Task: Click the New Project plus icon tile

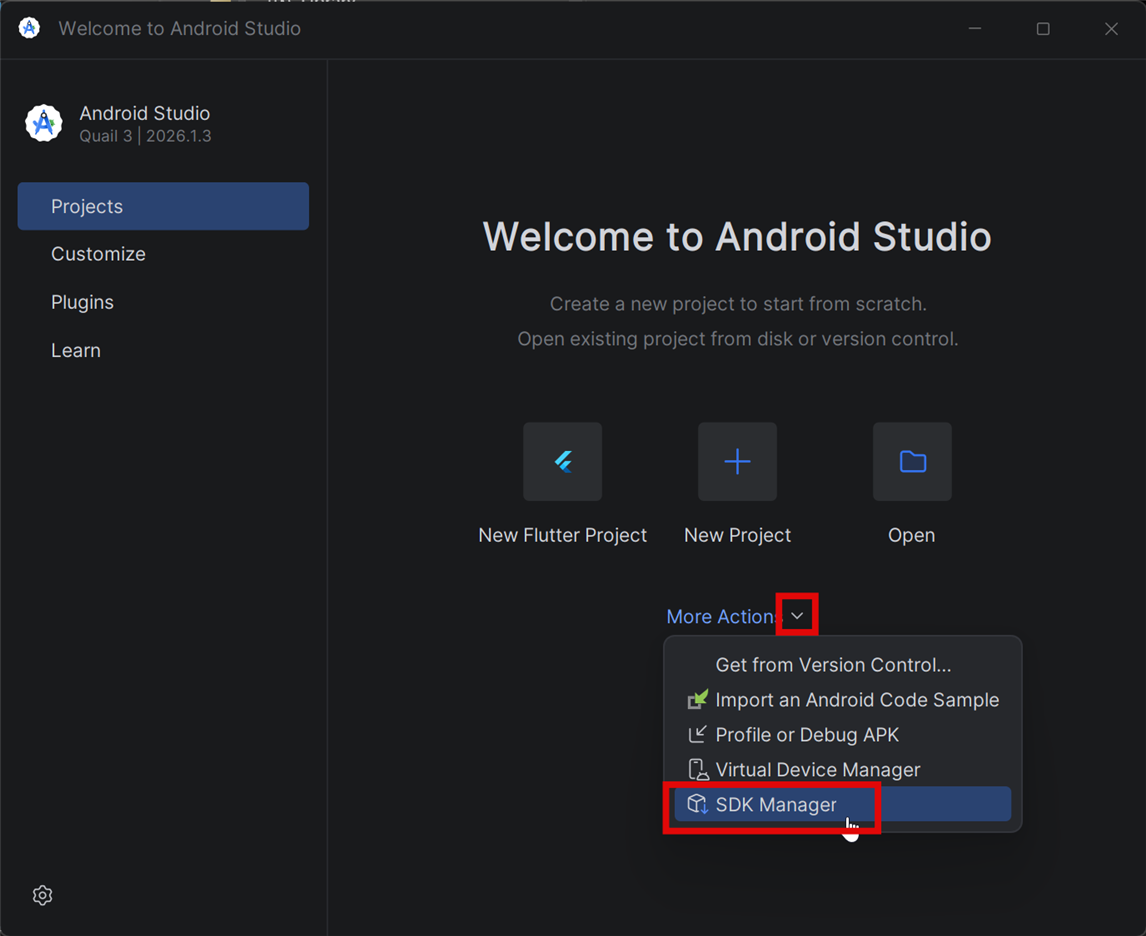Action: click(x=737, y=461)
